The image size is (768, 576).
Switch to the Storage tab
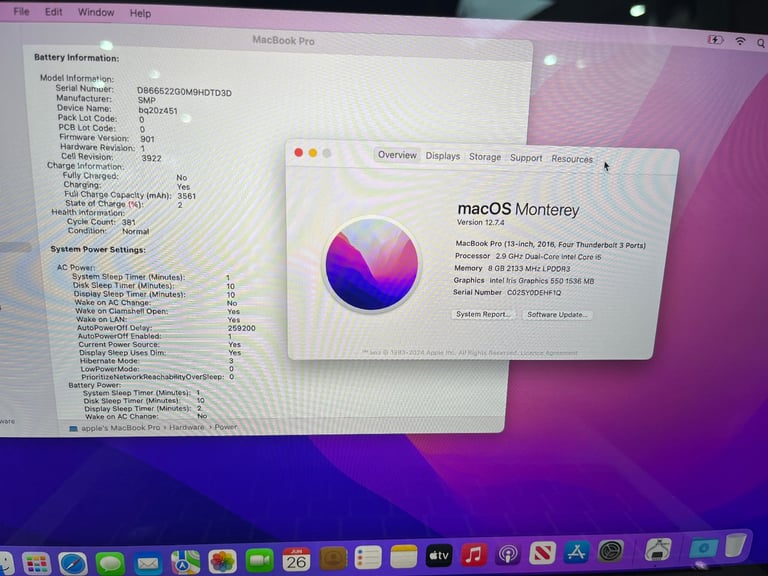pyautogui.click(x=485, y=157)
